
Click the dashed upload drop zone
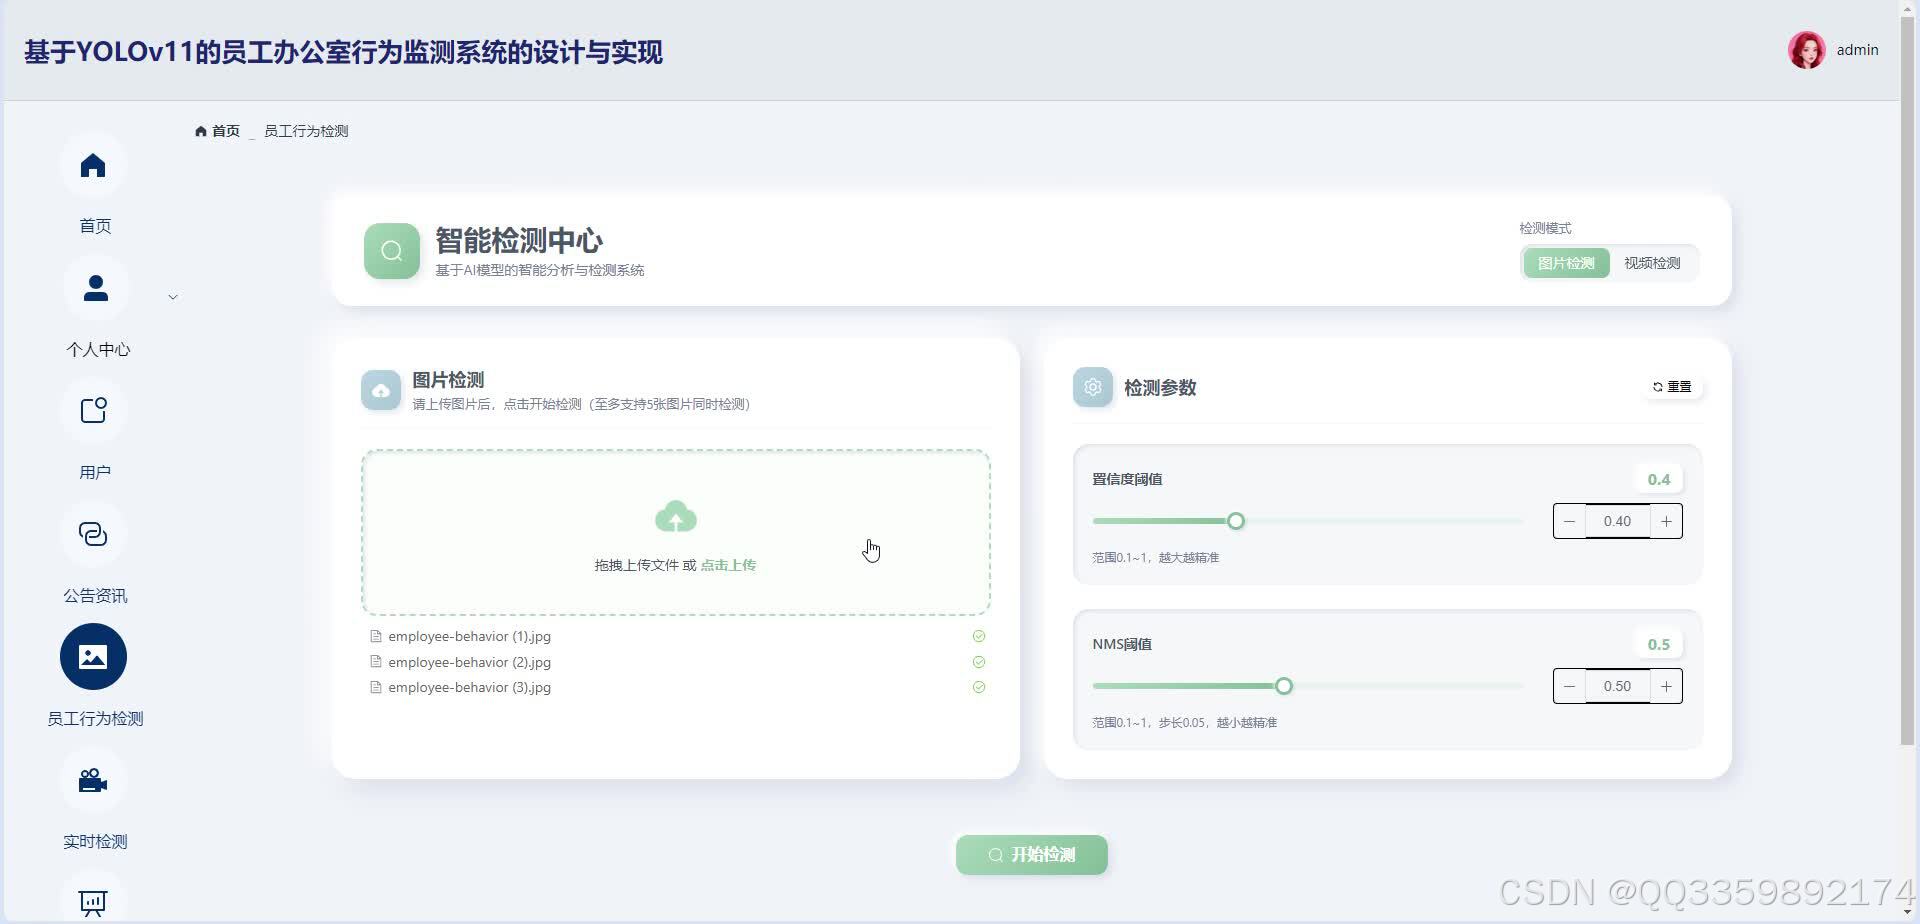point(676,532)
